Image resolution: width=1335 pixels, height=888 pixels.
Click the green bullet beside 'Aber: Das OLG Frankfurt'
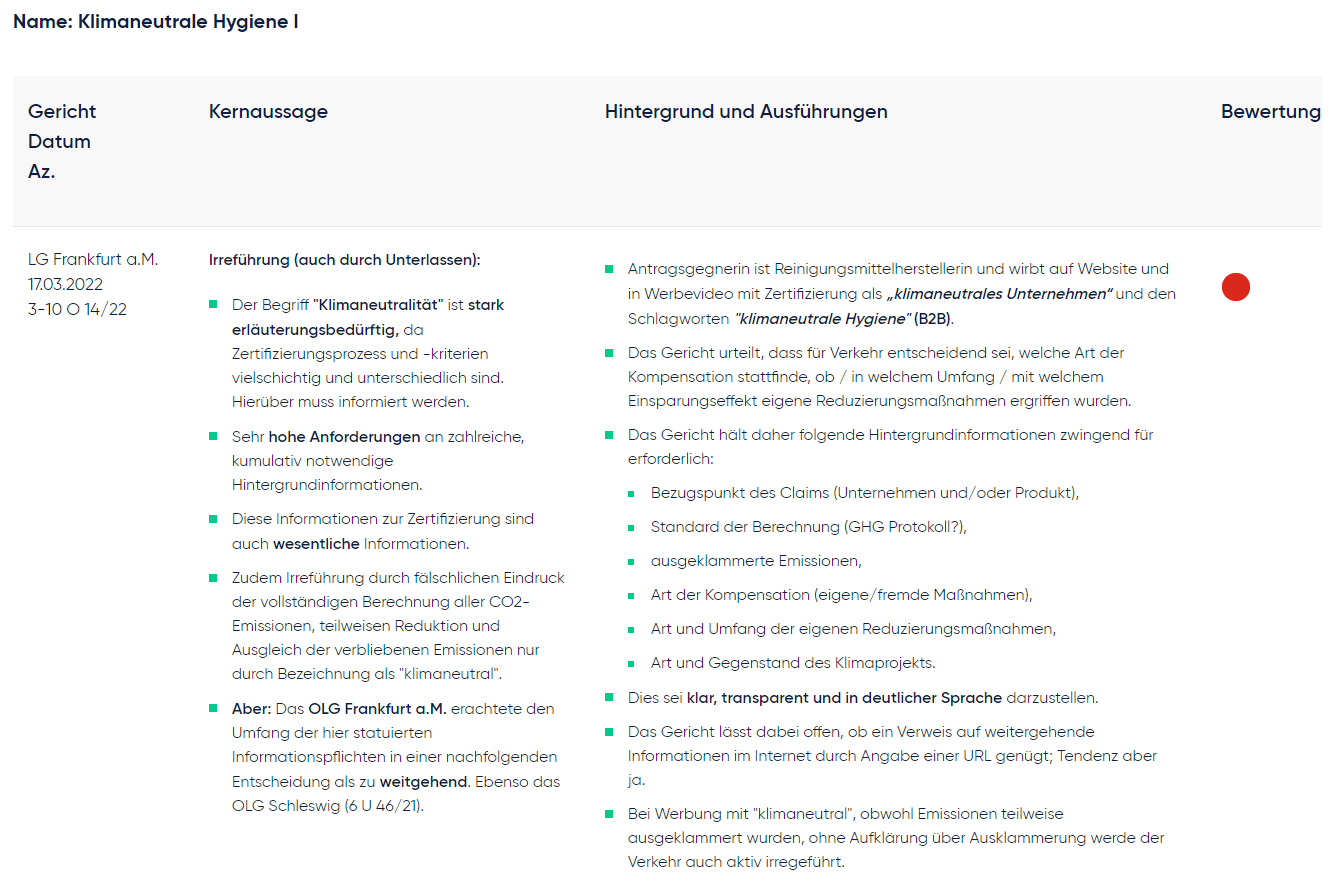(x=213, y=708)
